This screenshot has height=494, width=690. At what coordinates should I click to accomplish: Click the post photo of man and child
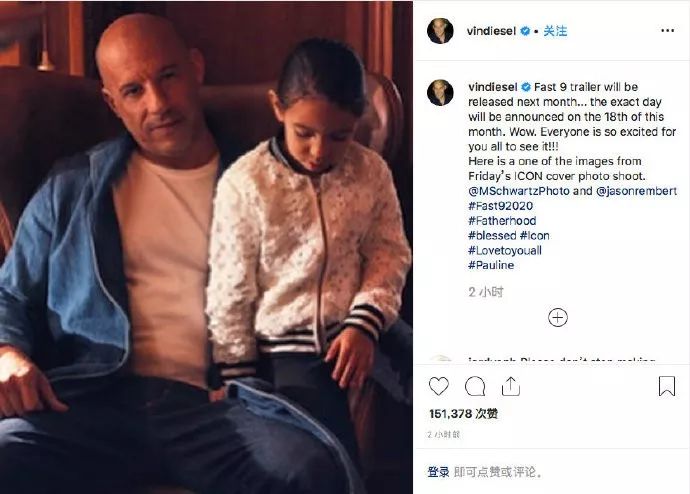point(206,247)
